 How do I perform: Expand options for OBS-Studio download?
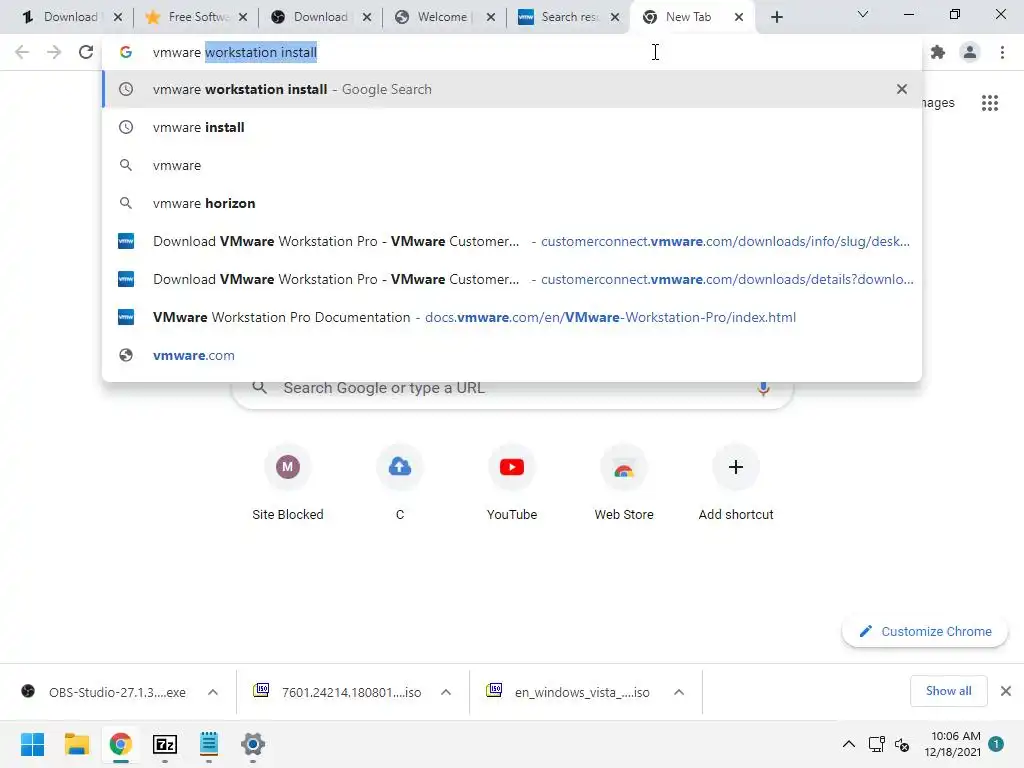click(213, 692)
